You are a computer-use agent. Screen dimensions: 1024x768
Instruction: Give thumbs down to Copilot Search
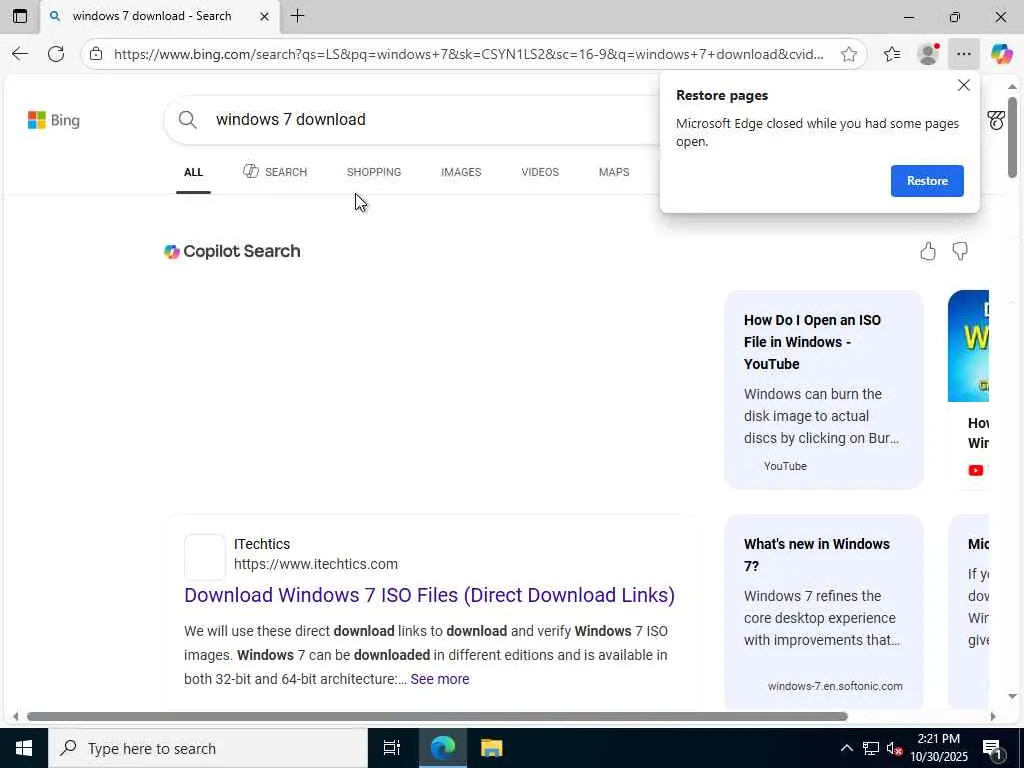[960, 251]
